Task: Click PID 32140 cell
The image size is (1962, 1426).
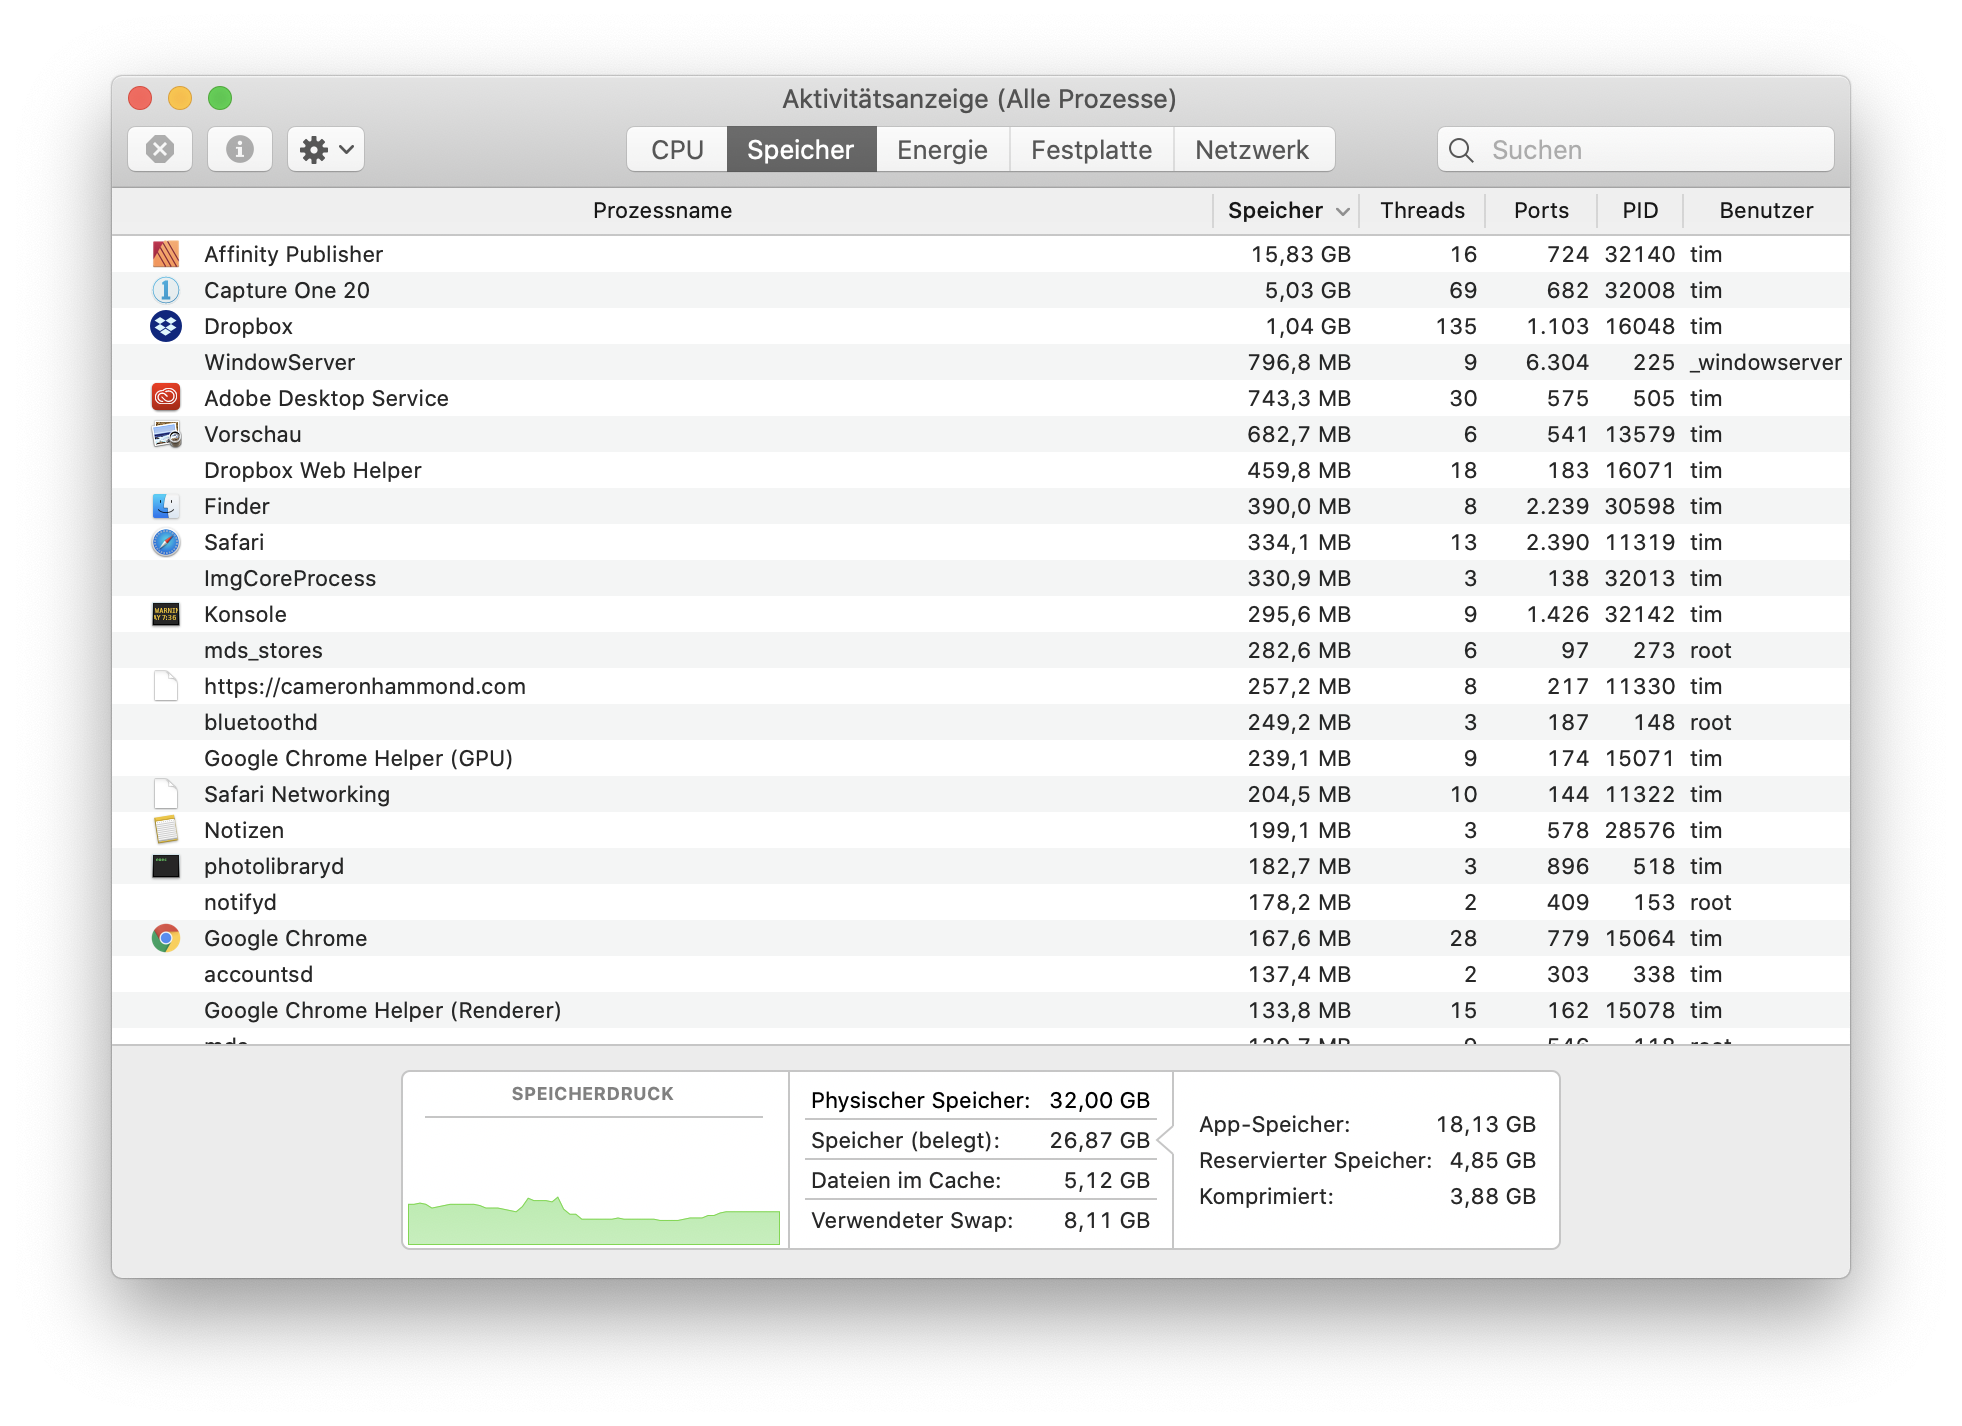Action: click(x=1640, y=254)
